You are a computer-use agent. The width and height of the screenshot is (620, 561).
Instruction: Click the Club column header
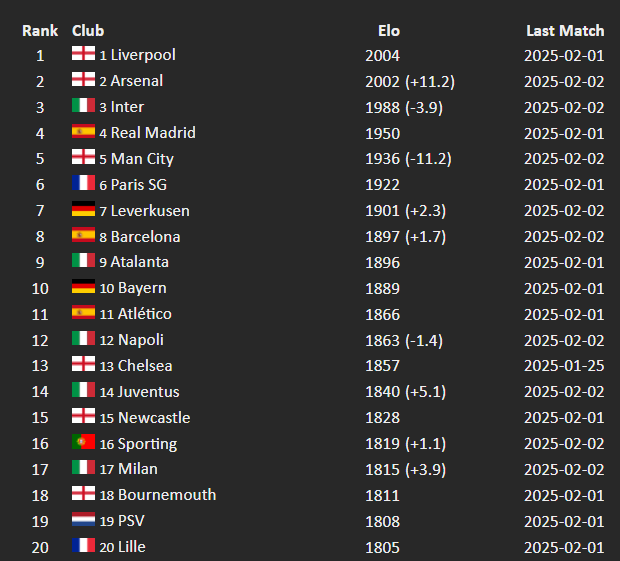pos(88,30)
